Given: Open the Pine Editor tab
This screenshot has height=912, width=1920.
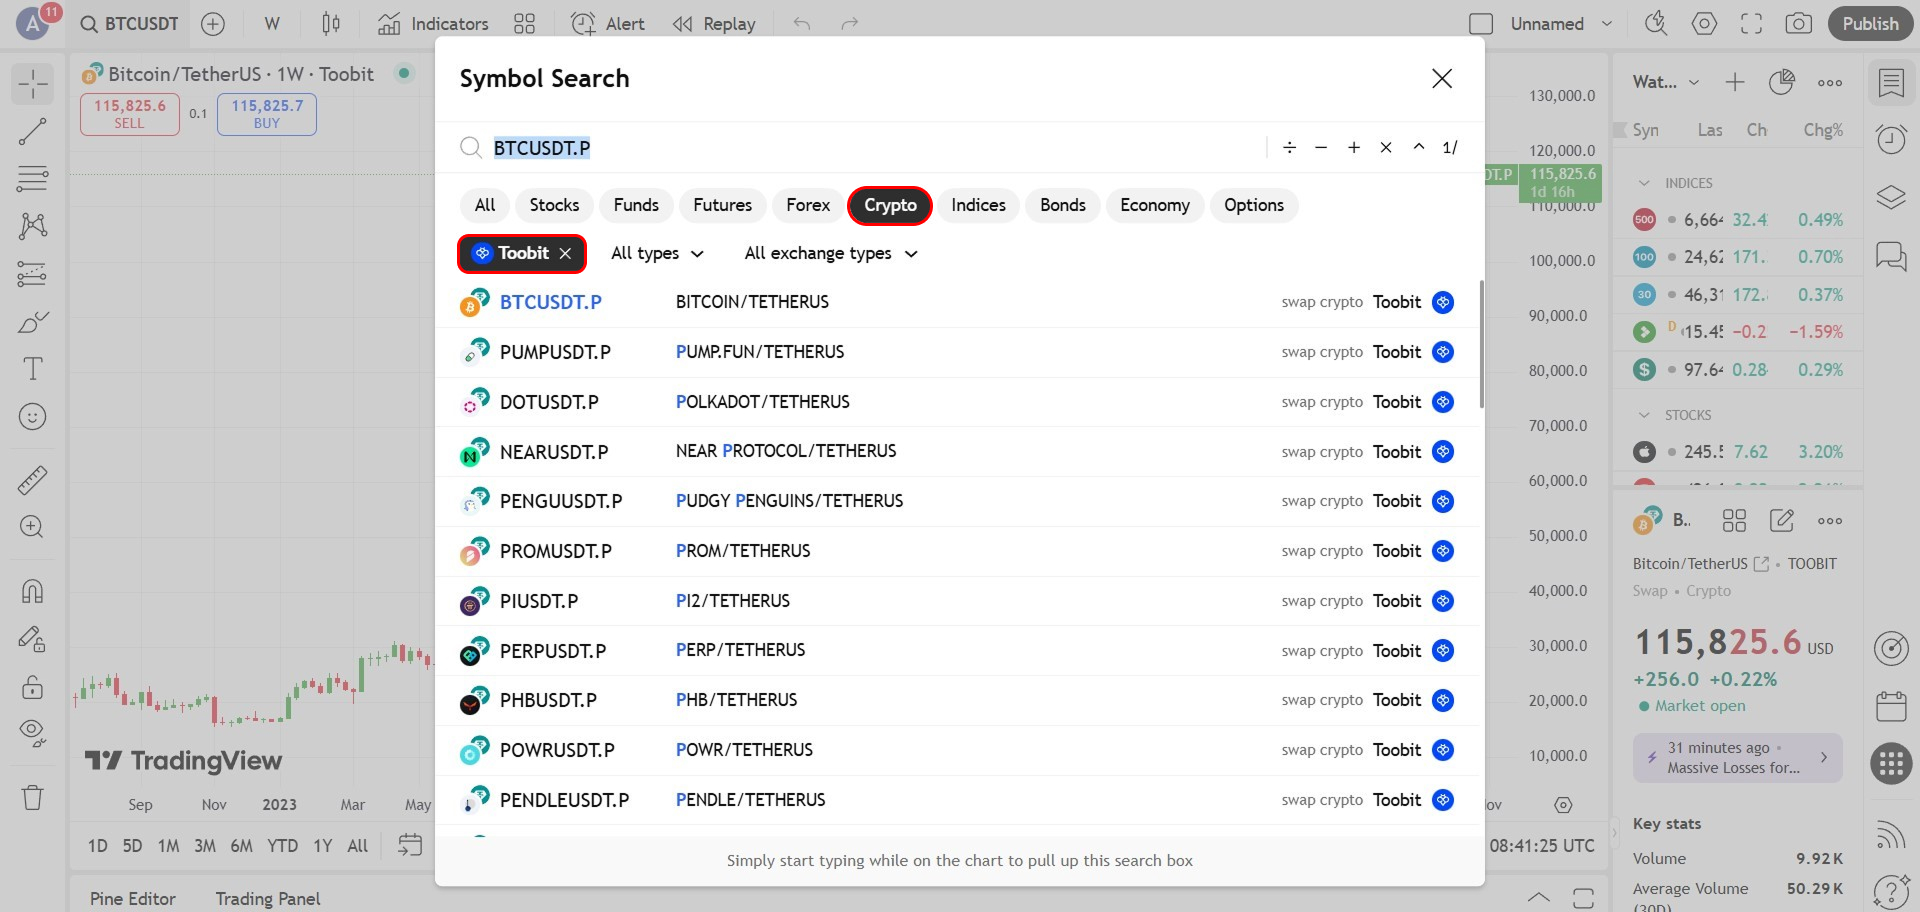Looking at the screenshot, I should pyautogui.click(x=133, y=899).
